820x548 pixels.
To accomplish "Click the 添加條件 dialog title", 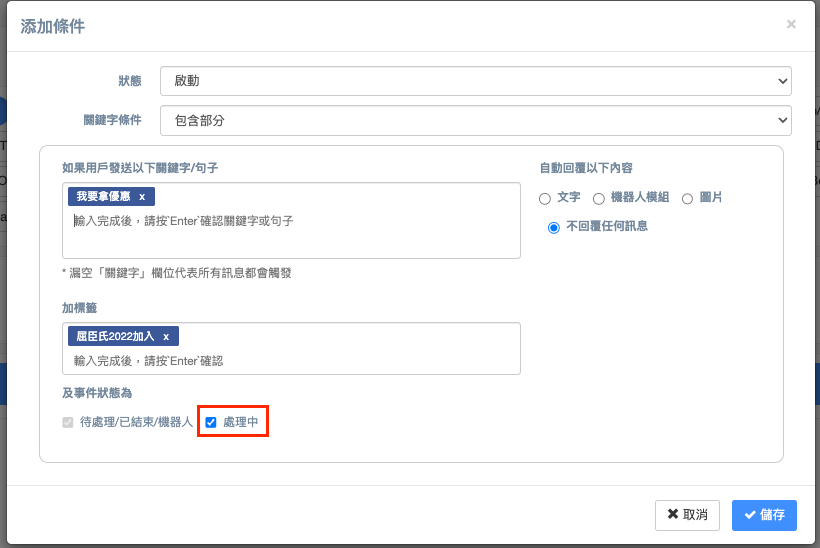I will (x=53, y=27).
